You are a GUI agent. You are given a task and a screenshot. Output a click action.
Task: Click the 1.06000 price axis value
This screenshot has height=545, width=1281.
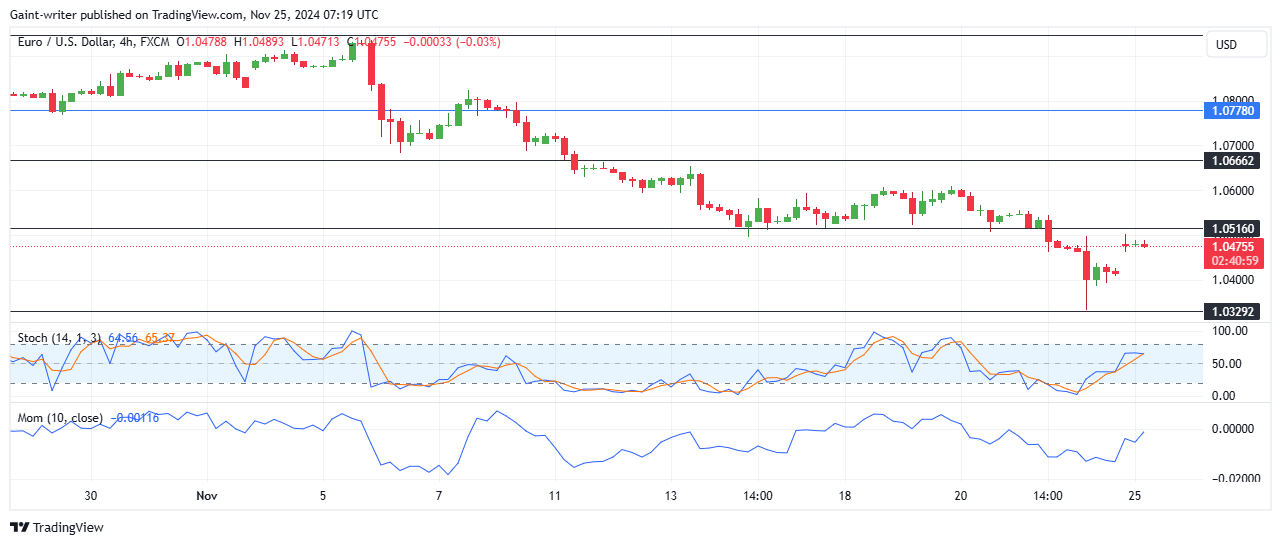coord(1232,190)
